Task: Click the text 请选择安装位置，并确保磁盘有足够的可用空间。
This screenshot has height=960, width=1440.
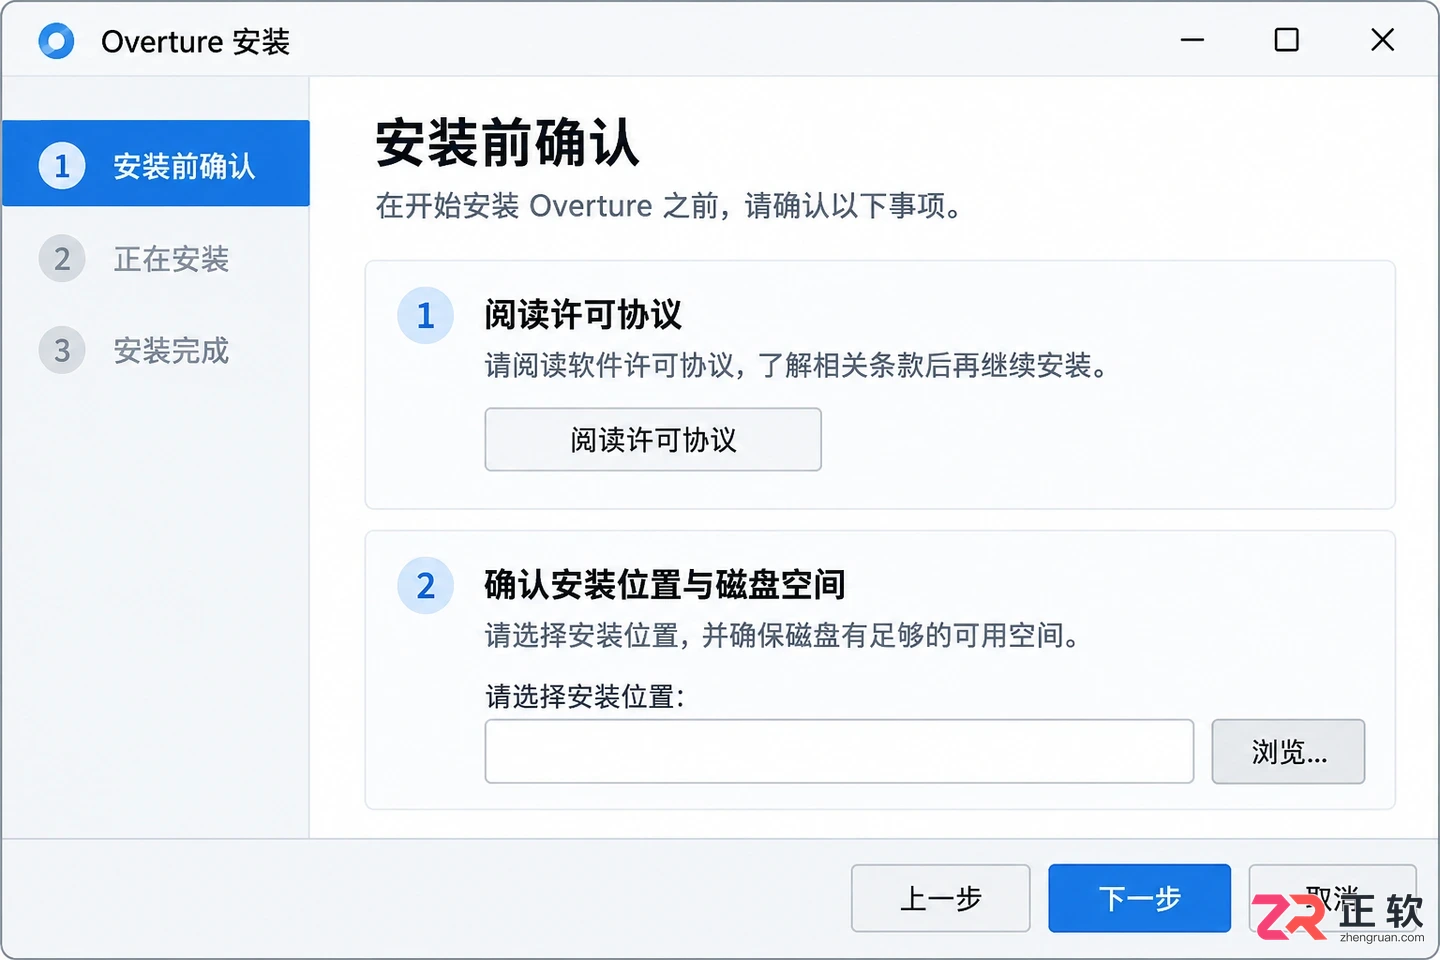Action: pyautogui.click(x=782, y=635)
